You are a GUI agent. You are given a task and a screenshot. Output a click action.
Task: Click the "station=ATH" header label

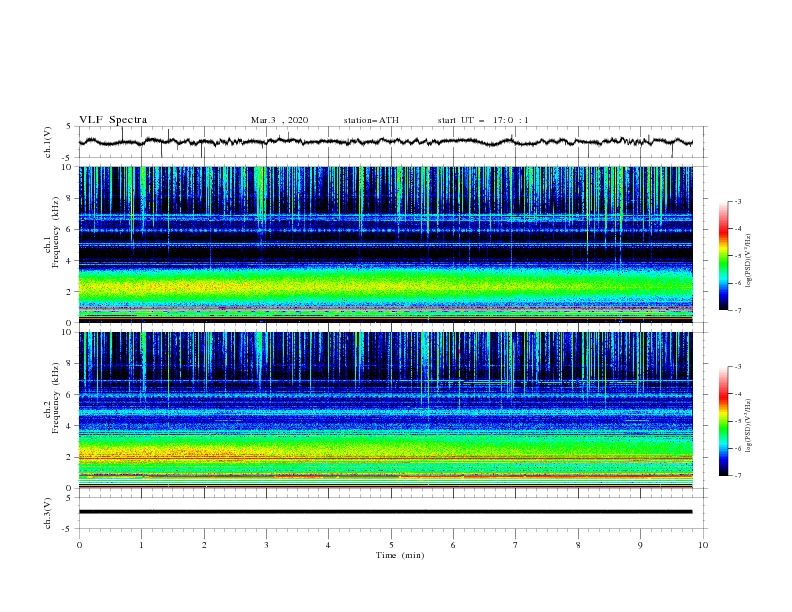pyautogui.click(x=371, y=120)
